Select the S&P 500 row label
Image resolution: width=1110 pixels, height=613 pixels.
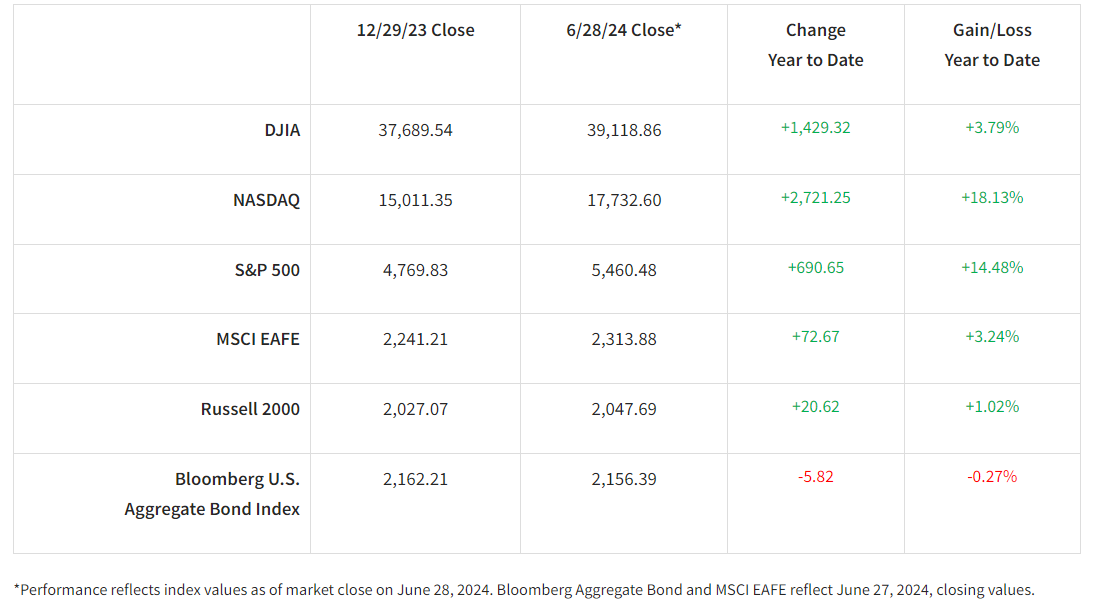pos(267,270)
